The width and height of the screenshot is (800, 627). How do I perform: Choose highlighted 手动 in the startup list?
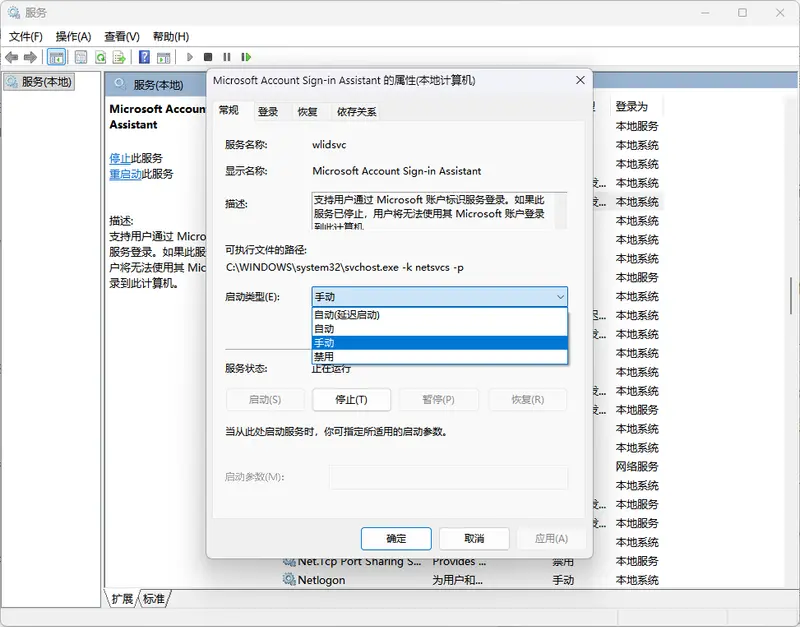pos(440,342)
